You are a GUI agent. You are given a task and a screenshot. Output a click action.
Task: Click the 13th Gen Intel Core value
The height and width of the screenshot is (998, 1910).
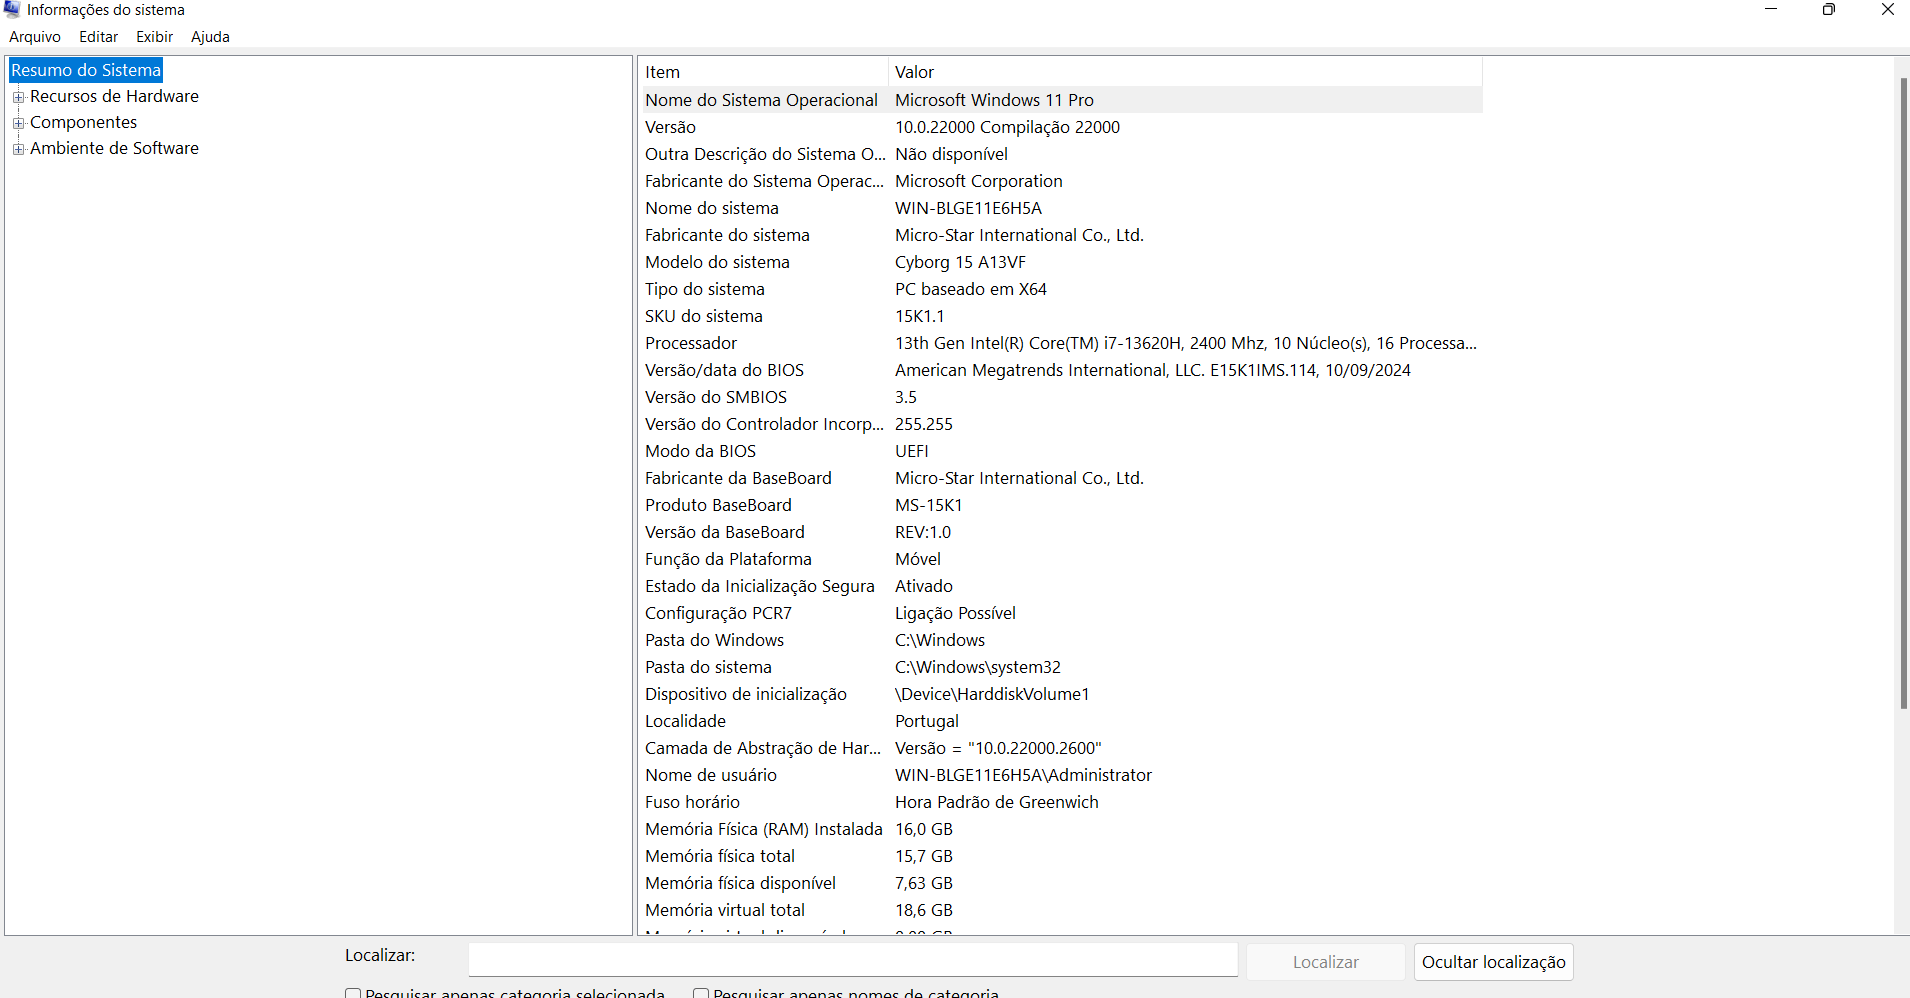(x=1186, y=343)
